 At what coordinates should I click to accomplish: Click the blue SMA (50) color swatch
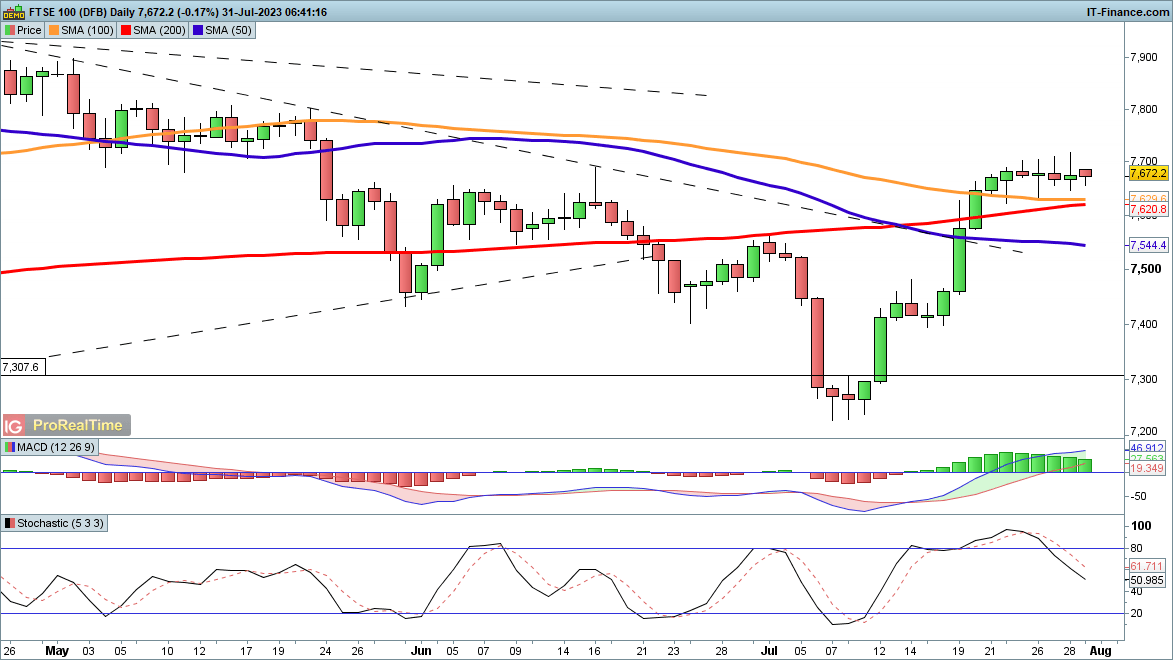197,30
